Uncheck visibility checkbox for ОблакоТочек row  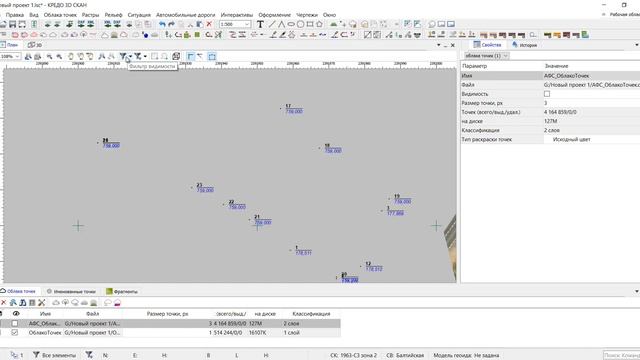(15, 333)
